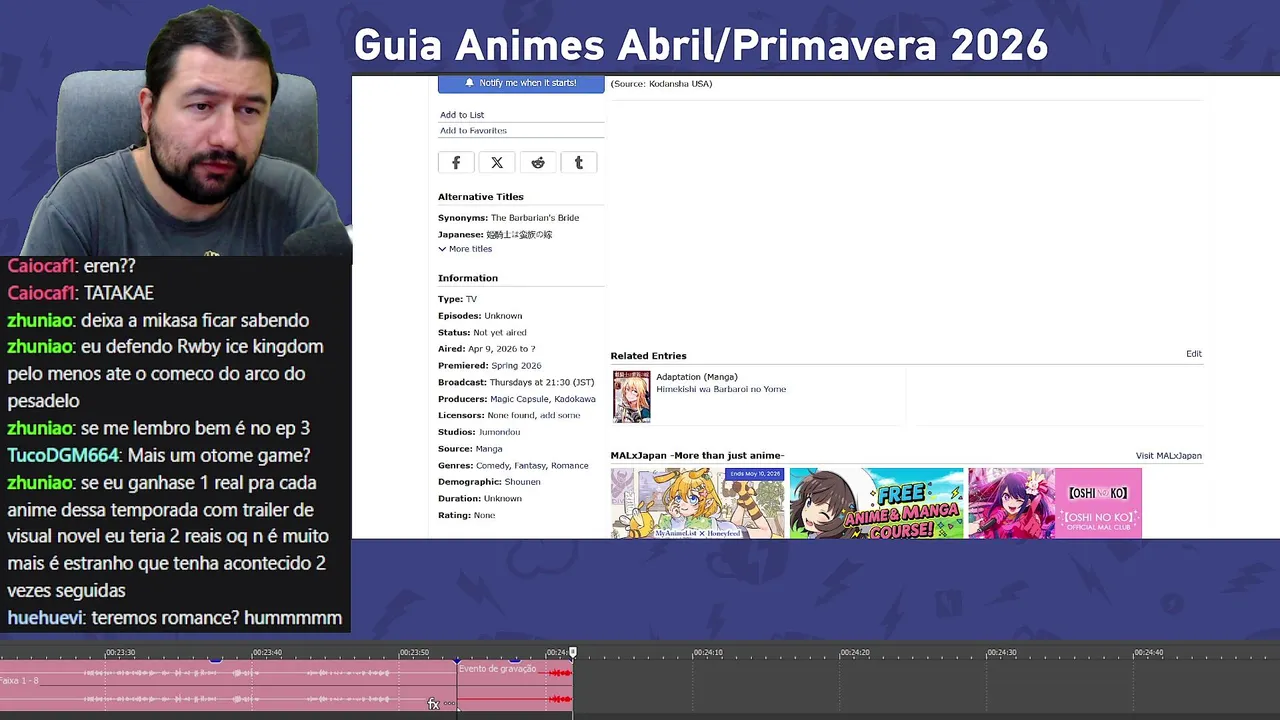Image resolution: width=1280 pixels, height=720 pixels.
Task: Open the MyAnimeList x Honeyfeed banner
Action: pos(698,503)
